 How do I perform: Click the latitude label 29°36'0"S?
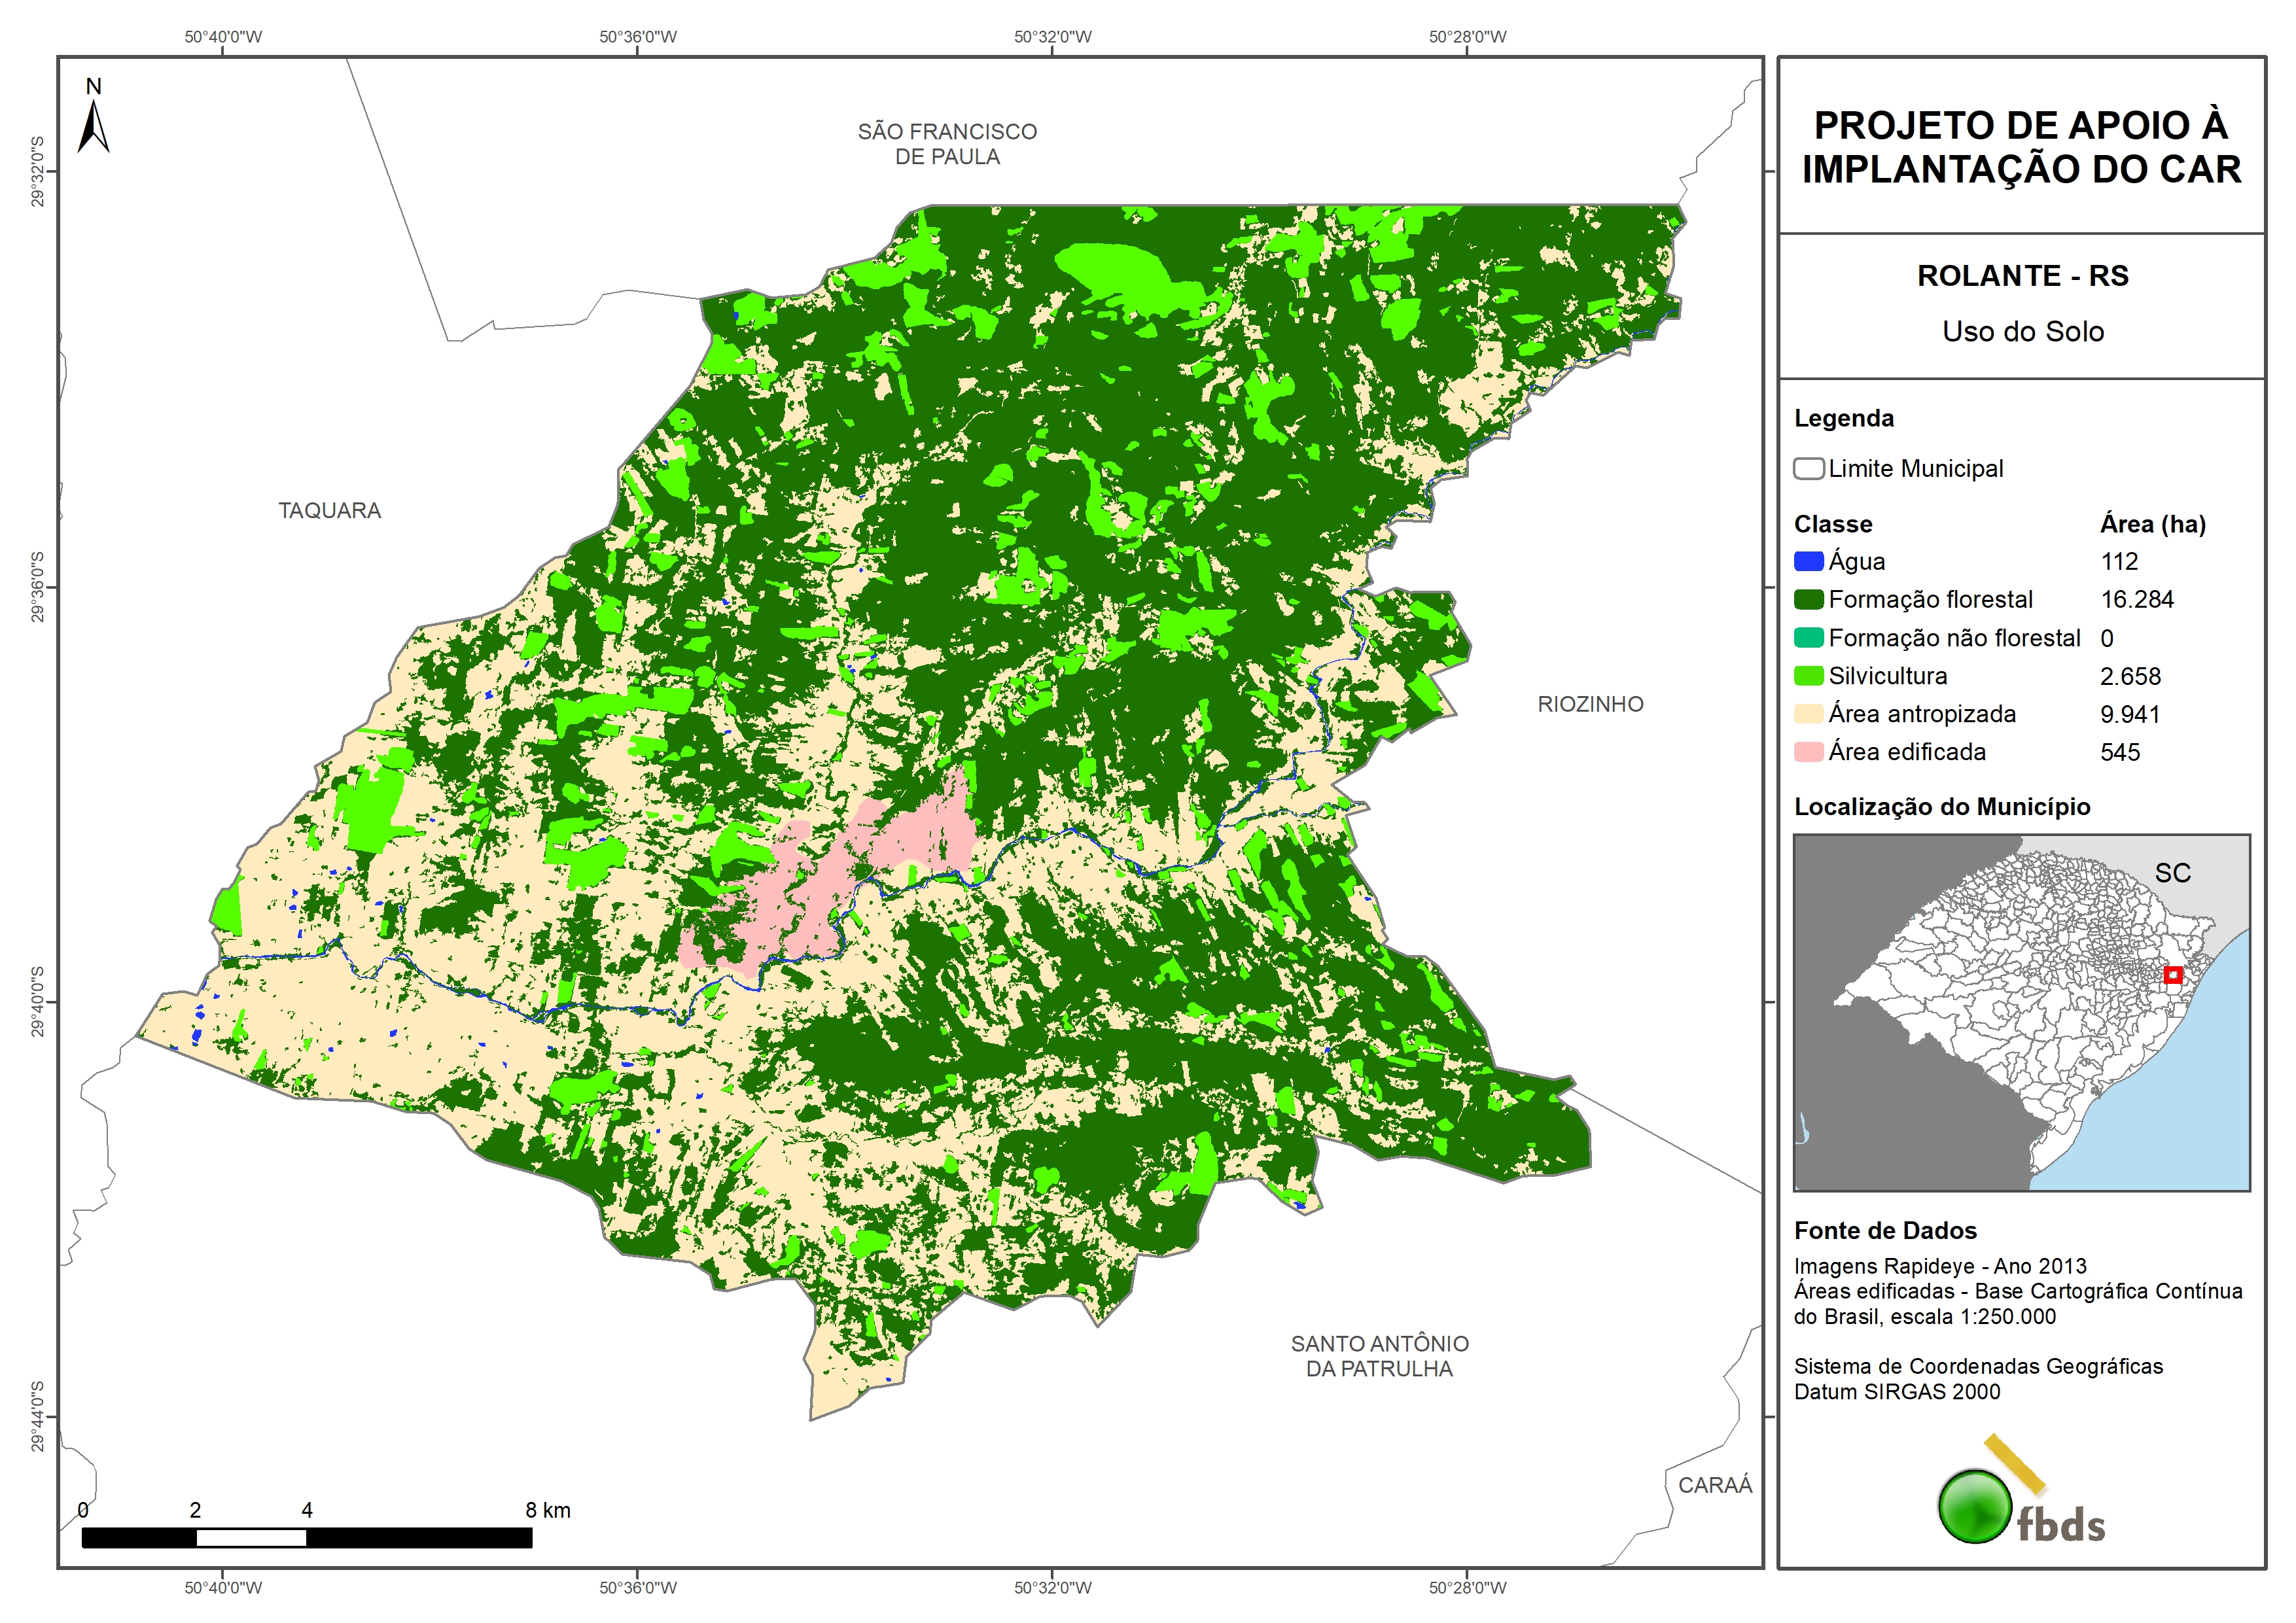pyautogui.click(x=37, y=587)
